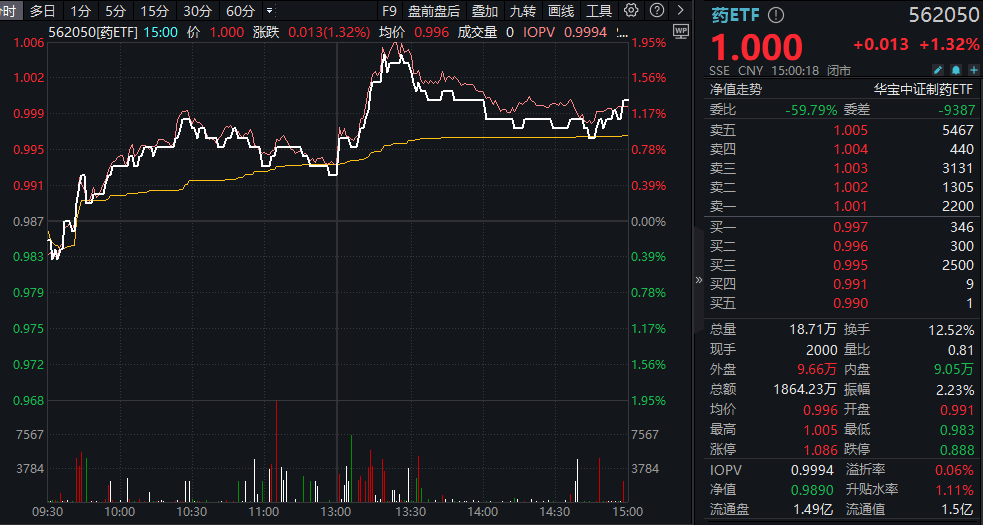Open F9 deep information
This screenshot has width=983, height=525.
click(389, 11)
